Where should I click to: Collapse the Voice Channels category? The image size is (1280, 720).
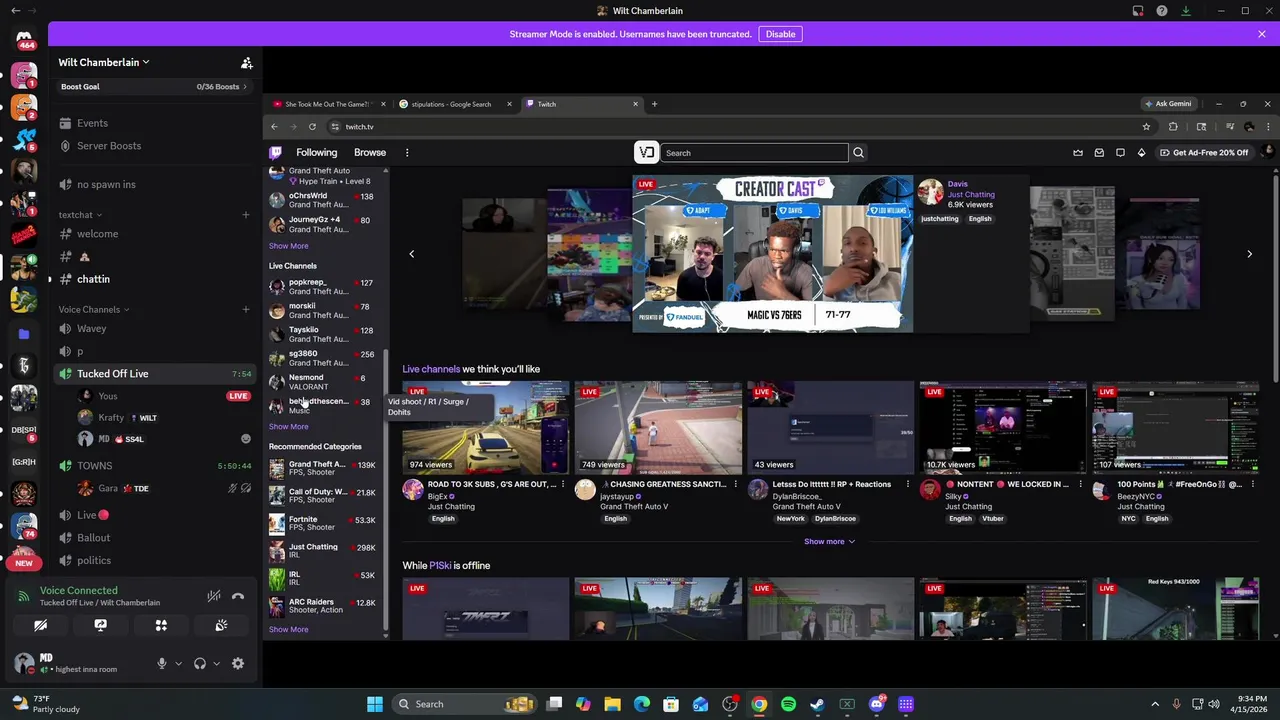click(94, 310)
